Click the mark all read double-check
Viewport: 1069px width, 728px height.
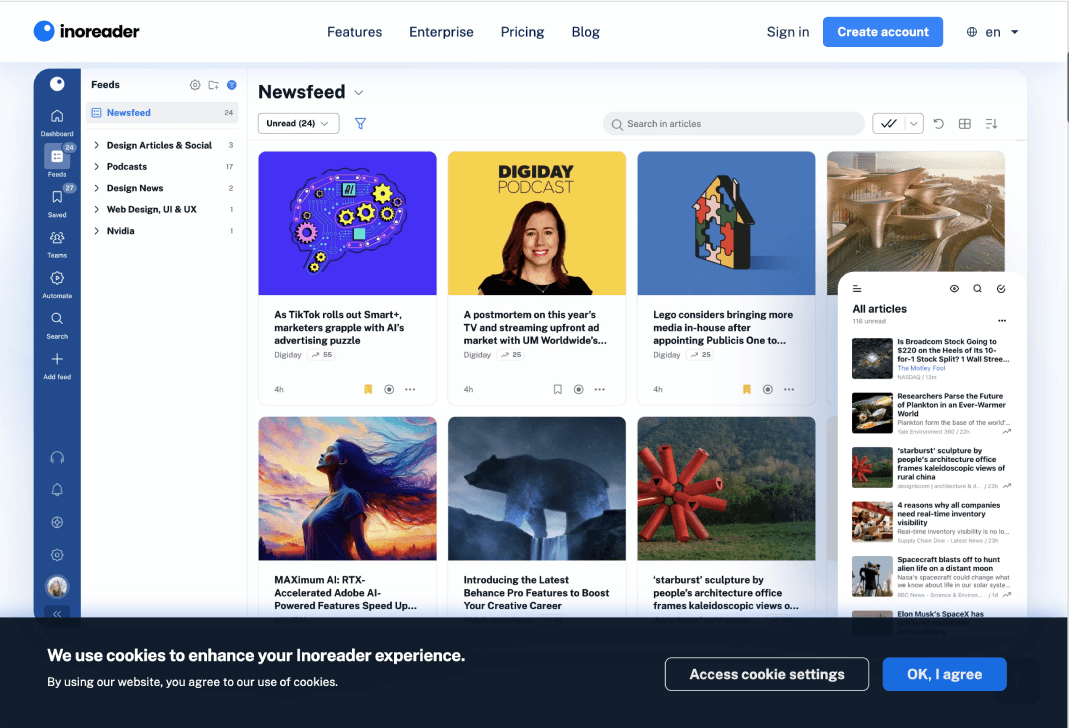click(x=888, y=123)
